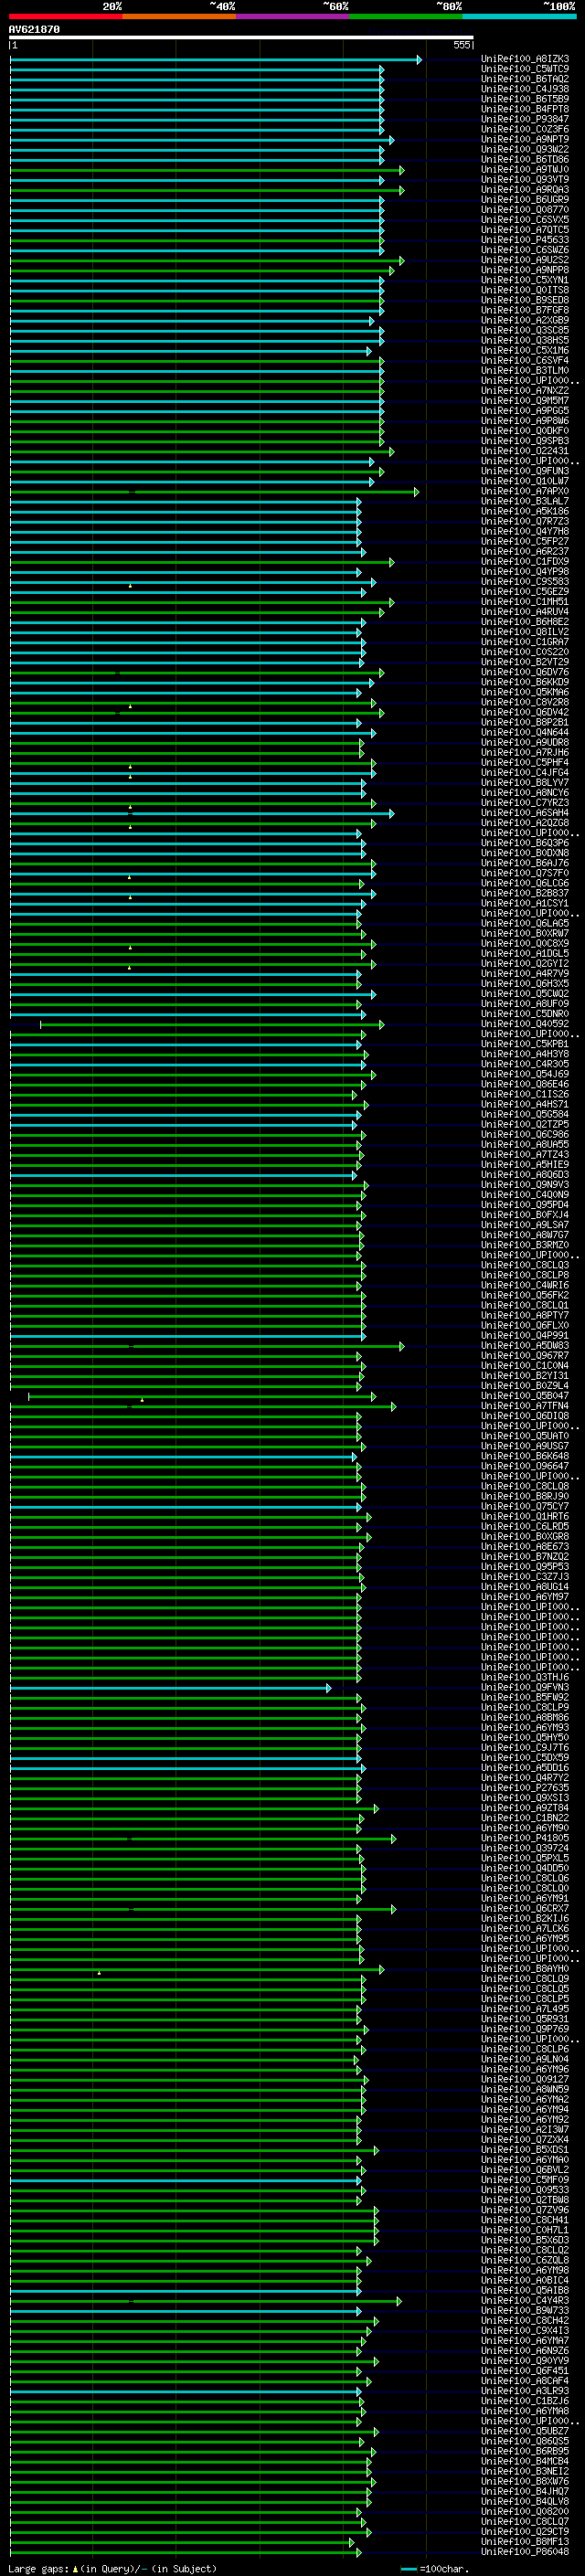Click the UniRef100_Q08770 label

[x=525, y=210]
